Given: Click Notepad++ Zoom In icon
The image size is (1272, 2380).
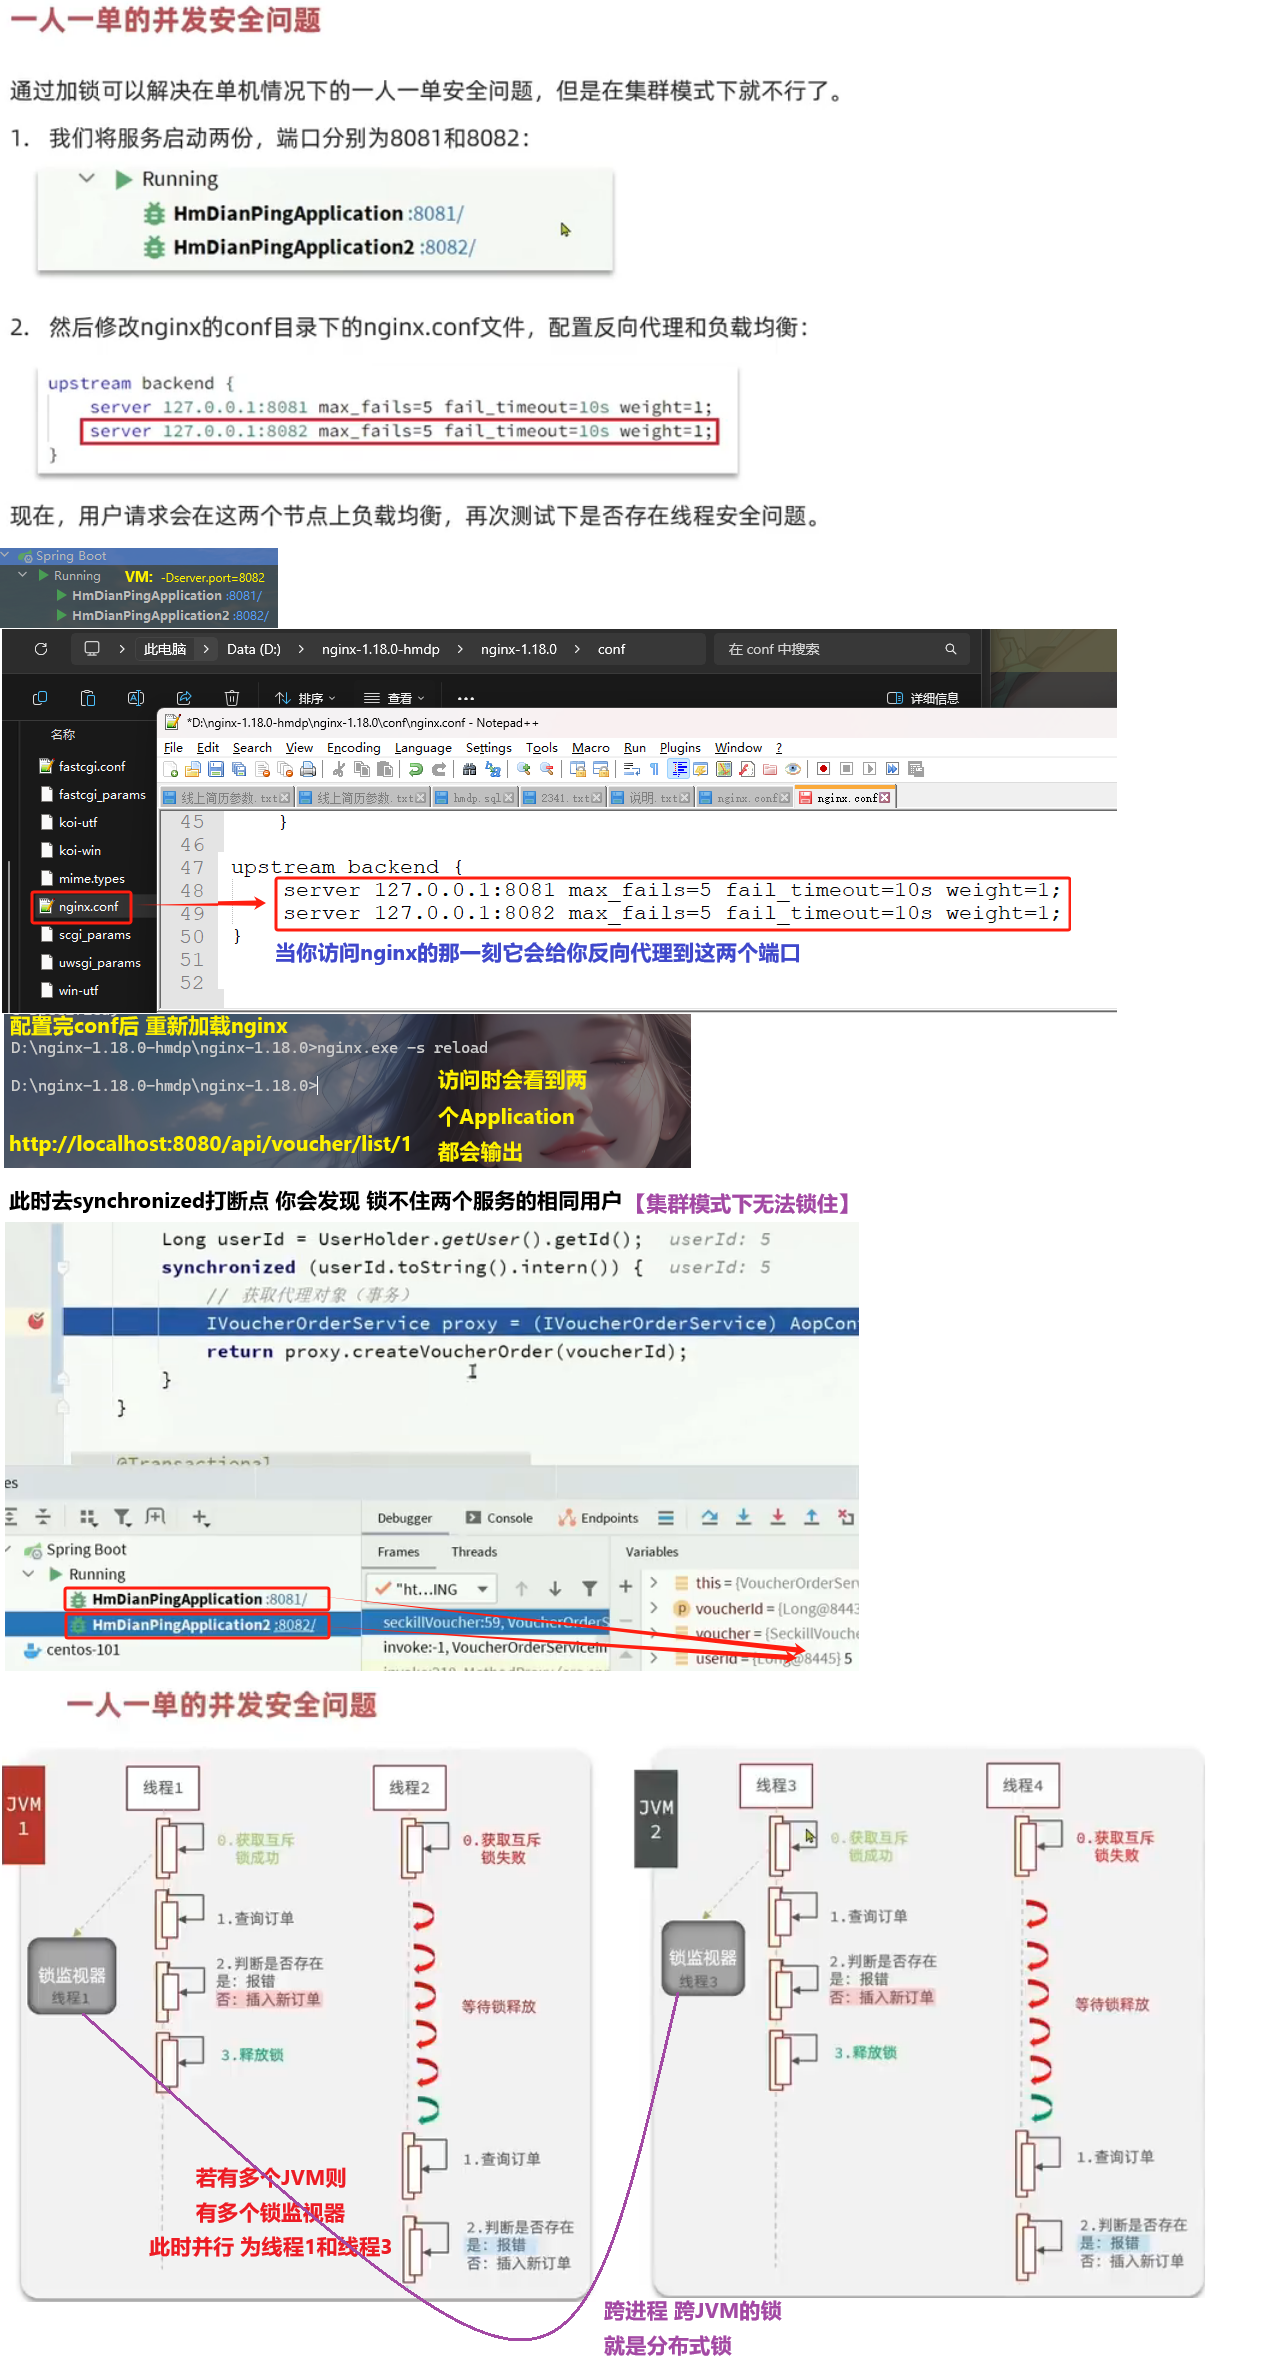Looking at the screenshot, I should pyautogui.click(x=524, y=769).
